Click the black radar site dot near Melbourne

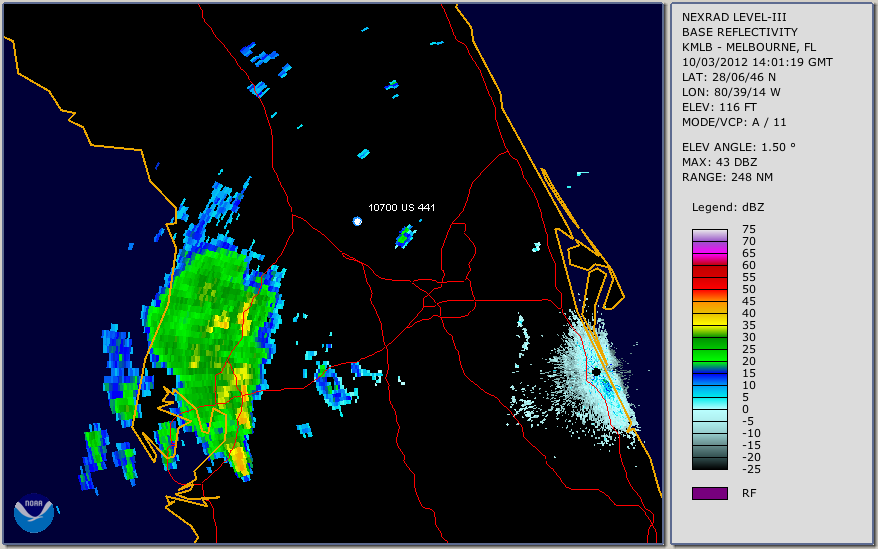(596, 371)
